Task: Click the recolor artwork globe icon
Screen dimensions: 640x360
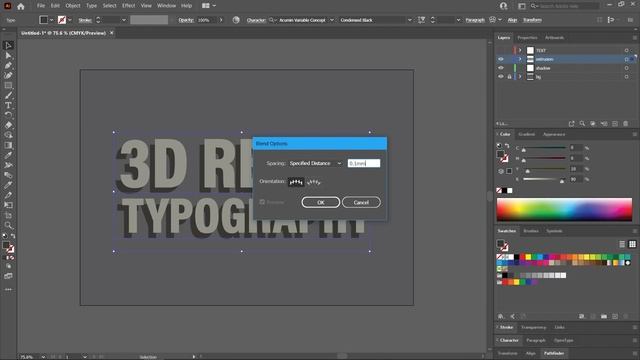Action: tap(236, 20)
